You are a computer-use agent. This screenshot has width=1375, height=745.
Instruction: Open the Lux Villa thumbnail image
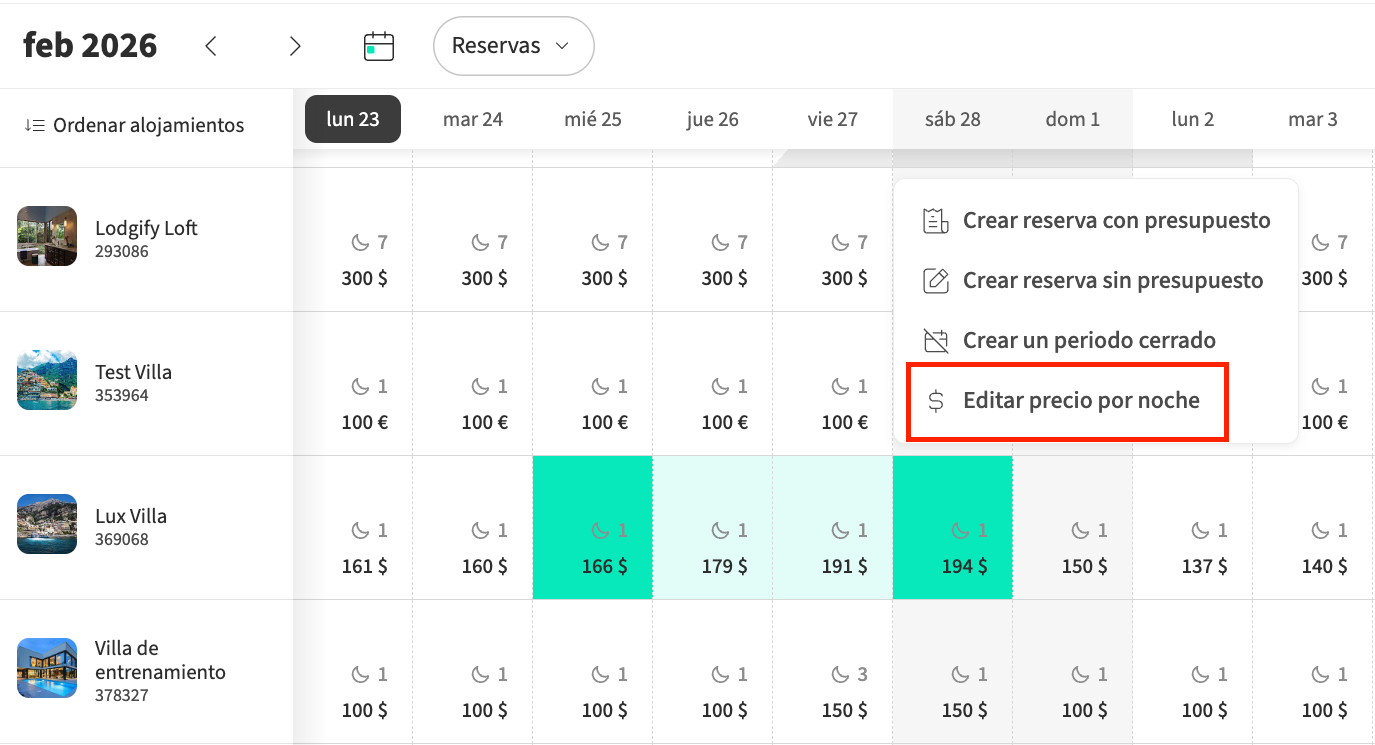pyautogui.click(x=47, y=524)
